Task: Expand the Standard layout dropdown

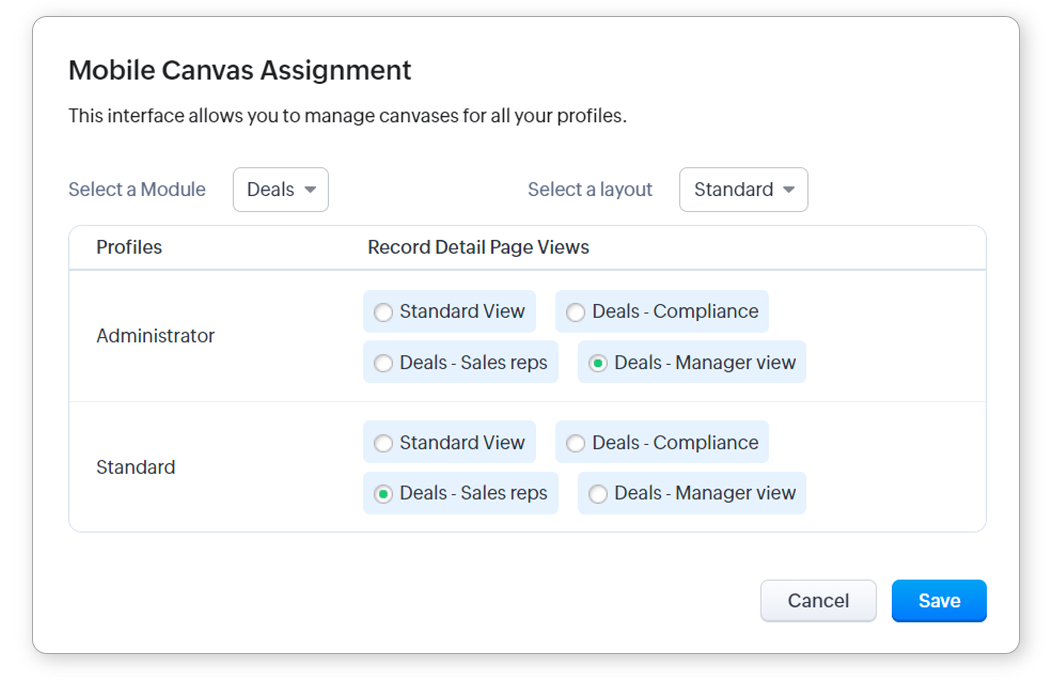Action: (743, 190)
